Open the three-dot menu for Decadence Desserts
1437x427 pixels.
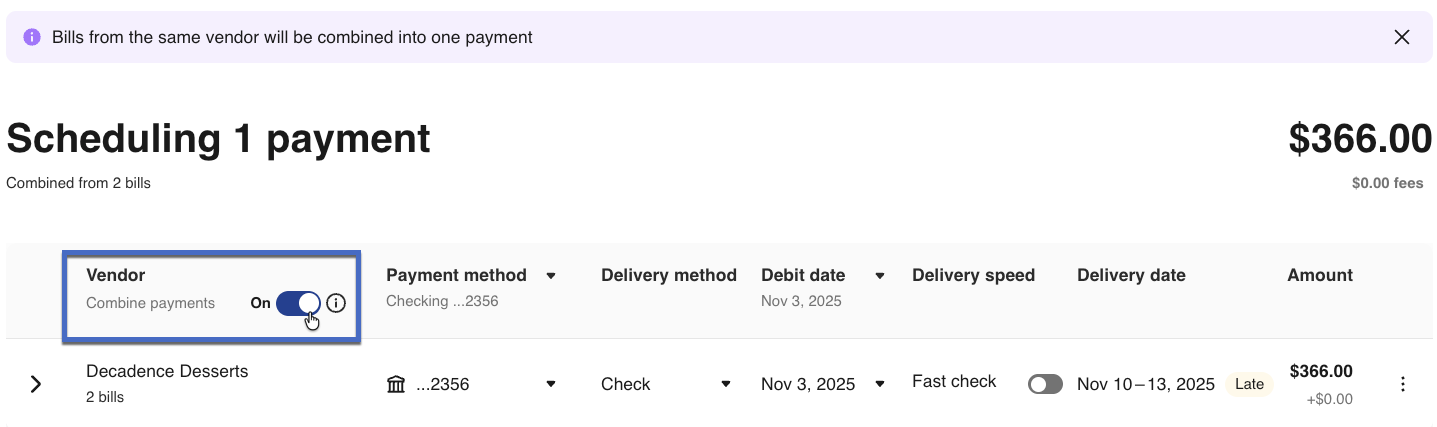point(1402,384)
